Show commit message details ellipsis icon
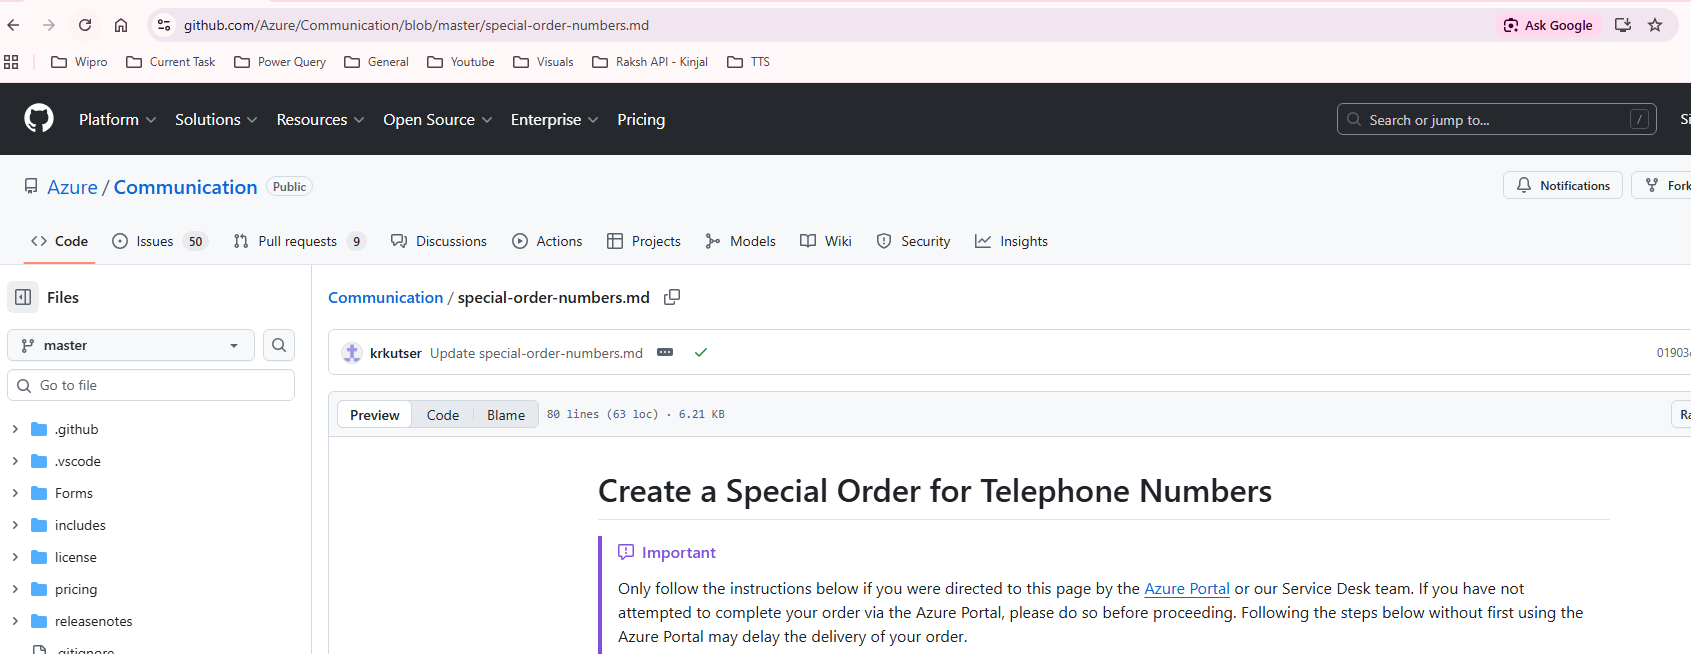 (665, 352)
